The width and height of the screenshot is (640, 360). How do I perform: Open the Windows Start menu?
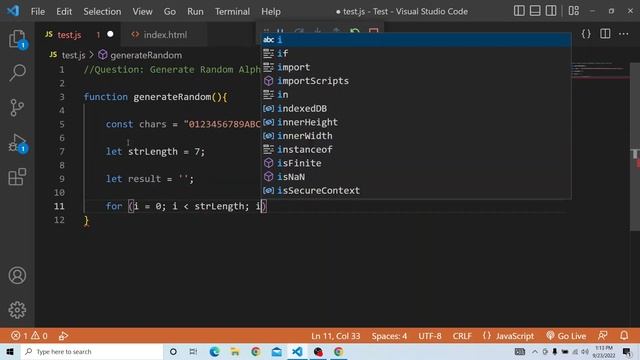pyautogui.click(x=10, y=351)
